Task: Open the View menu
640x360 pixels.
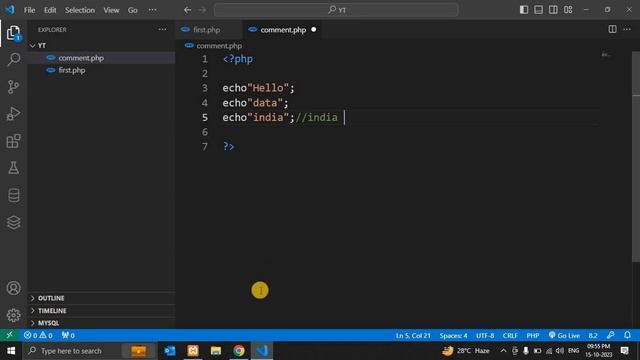Action: 111,10
